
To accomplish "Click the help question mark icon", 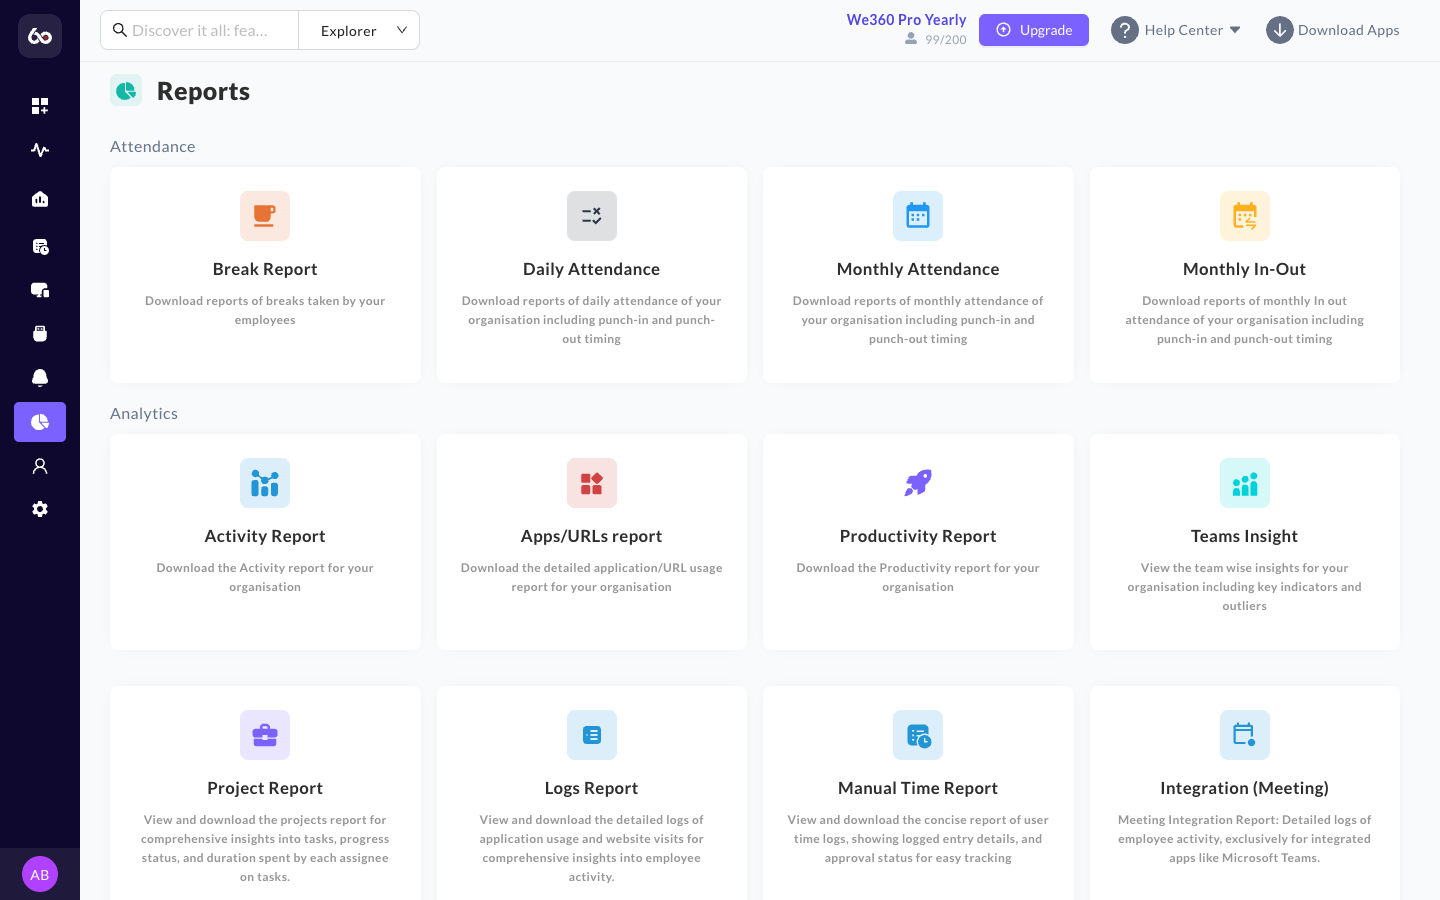I will point(1125,30).
